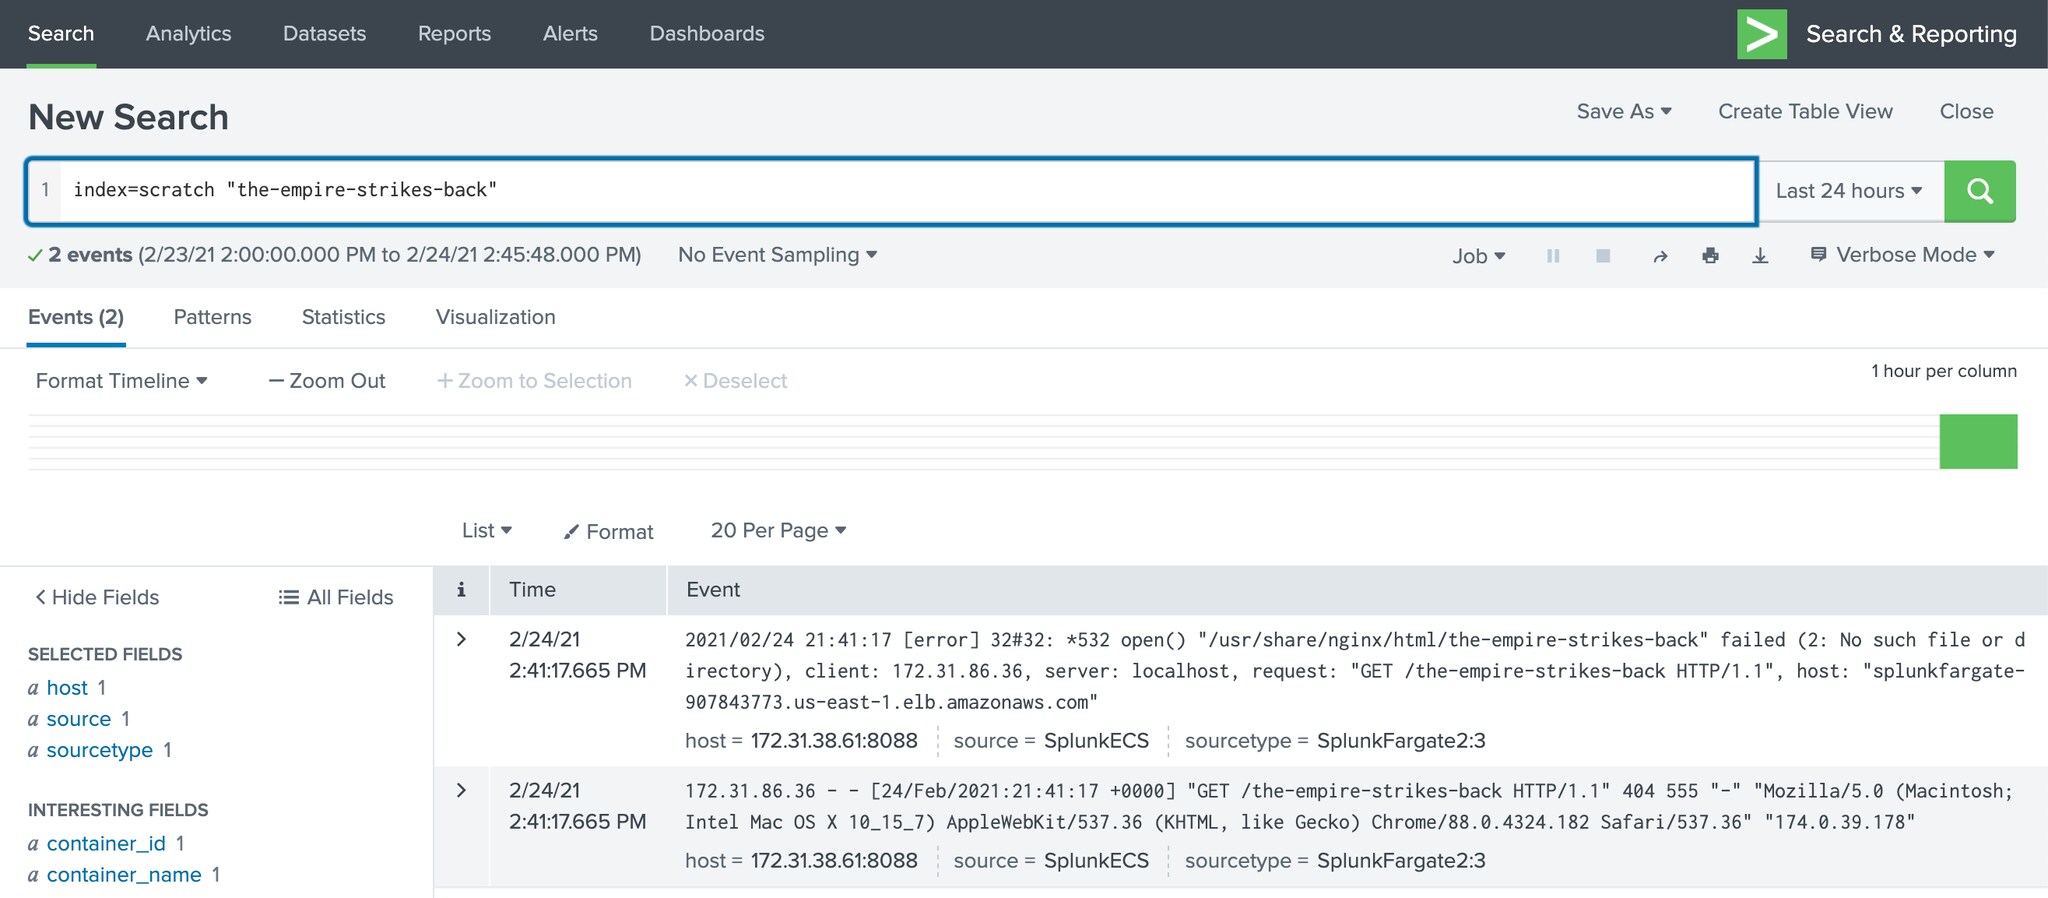Zoom Out the timeline

[327, 381]
